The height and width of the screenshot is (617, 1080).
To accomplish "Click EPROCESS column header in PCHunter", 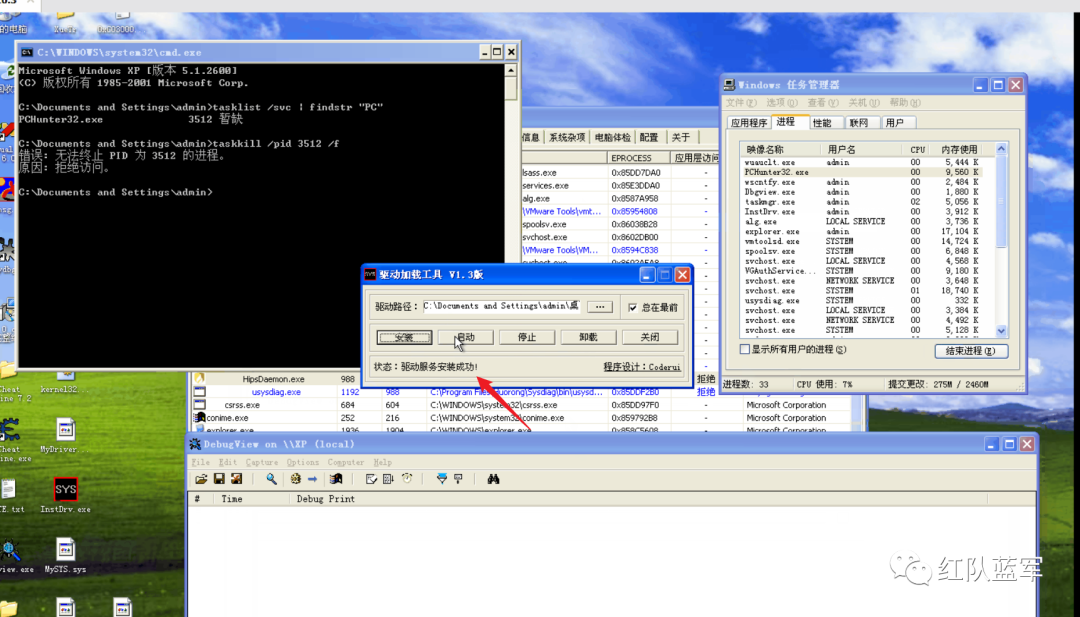I will 638,158.
